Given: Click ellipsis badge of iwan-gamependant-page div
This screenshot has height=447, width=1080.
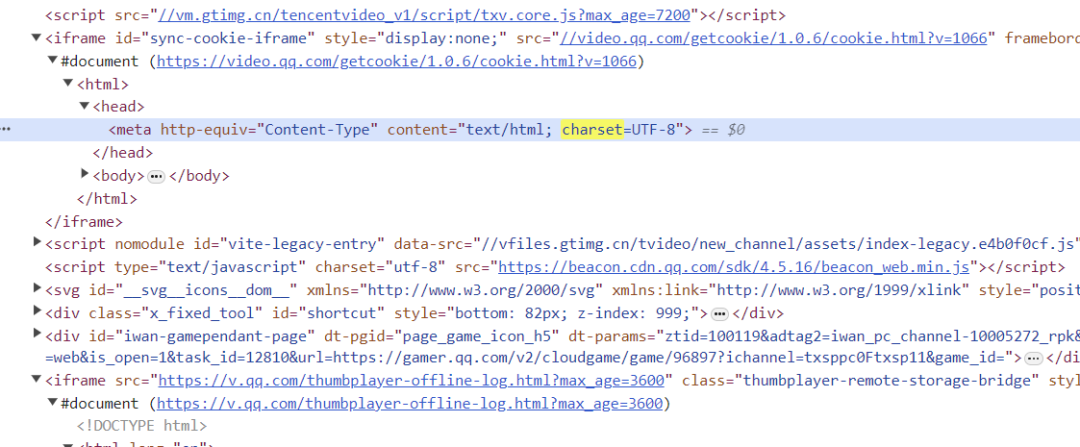Looking at the screenshot, I should pos(1032,358).
